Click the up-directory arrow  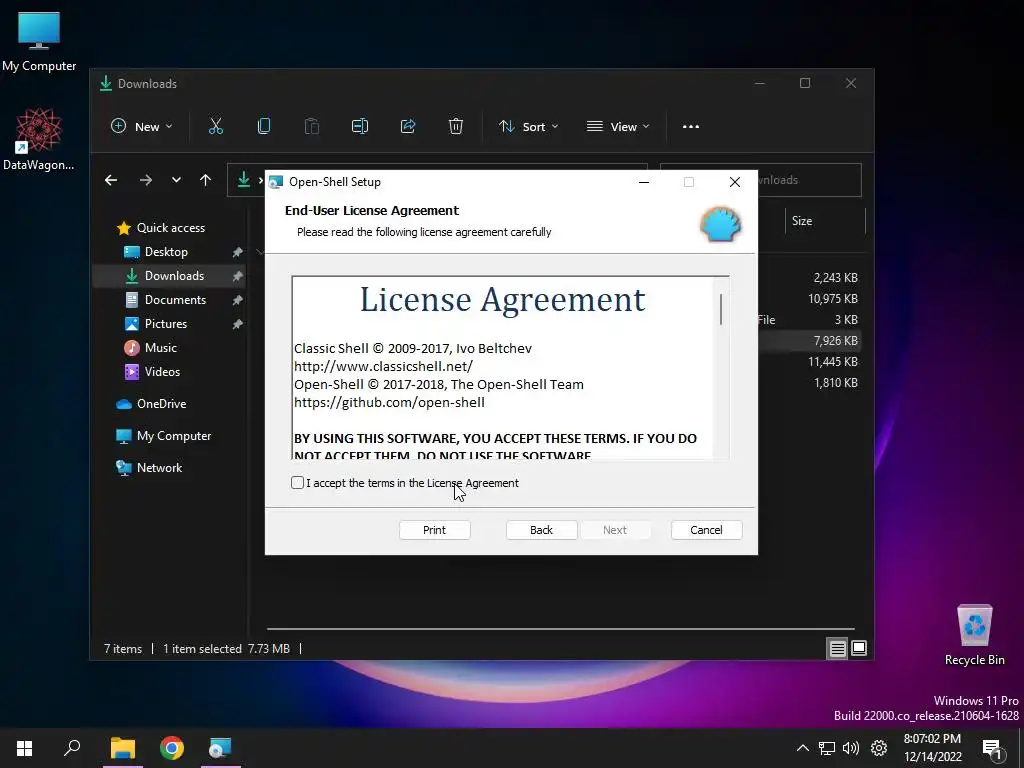[x=206, y=180]
